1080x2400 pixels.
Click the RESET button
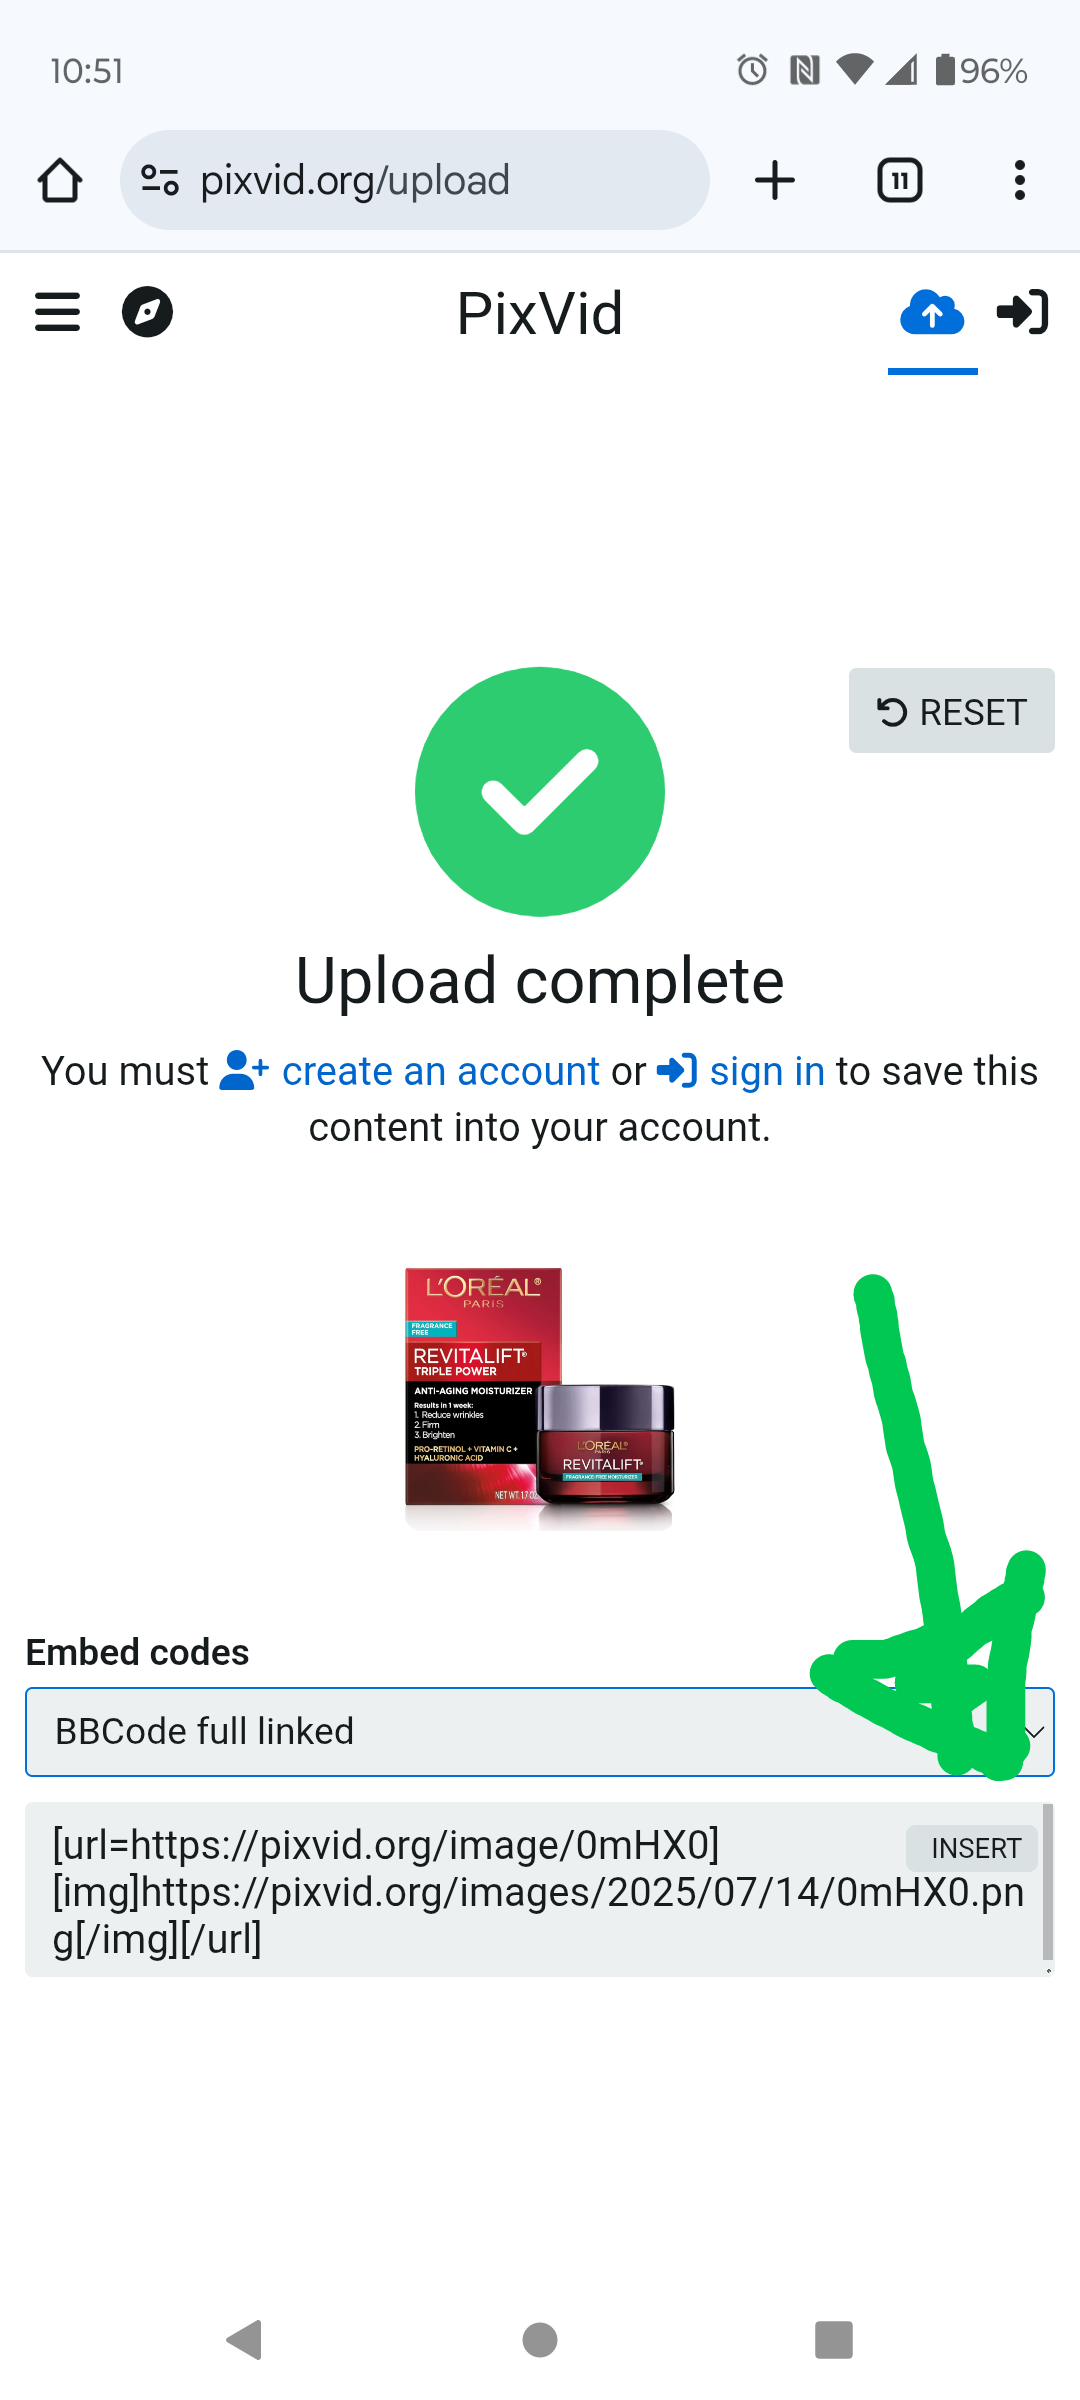click(952, 711)
